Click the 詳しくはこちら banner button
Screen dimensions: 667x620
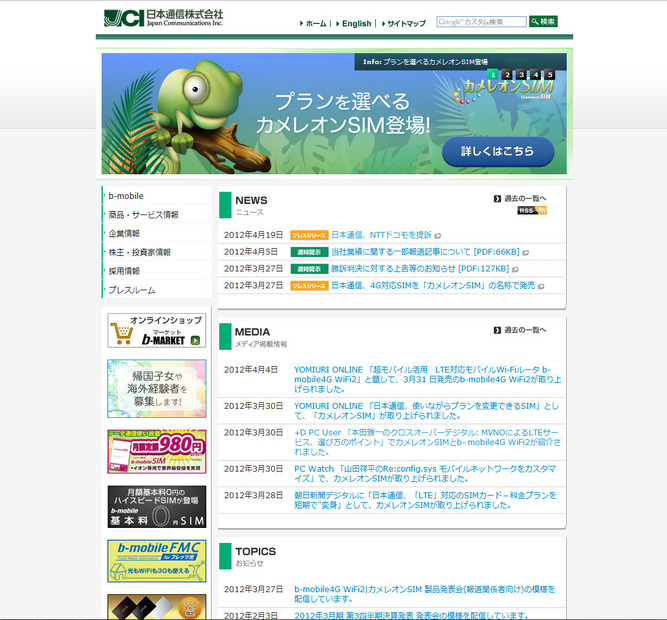tap(498, 151)
